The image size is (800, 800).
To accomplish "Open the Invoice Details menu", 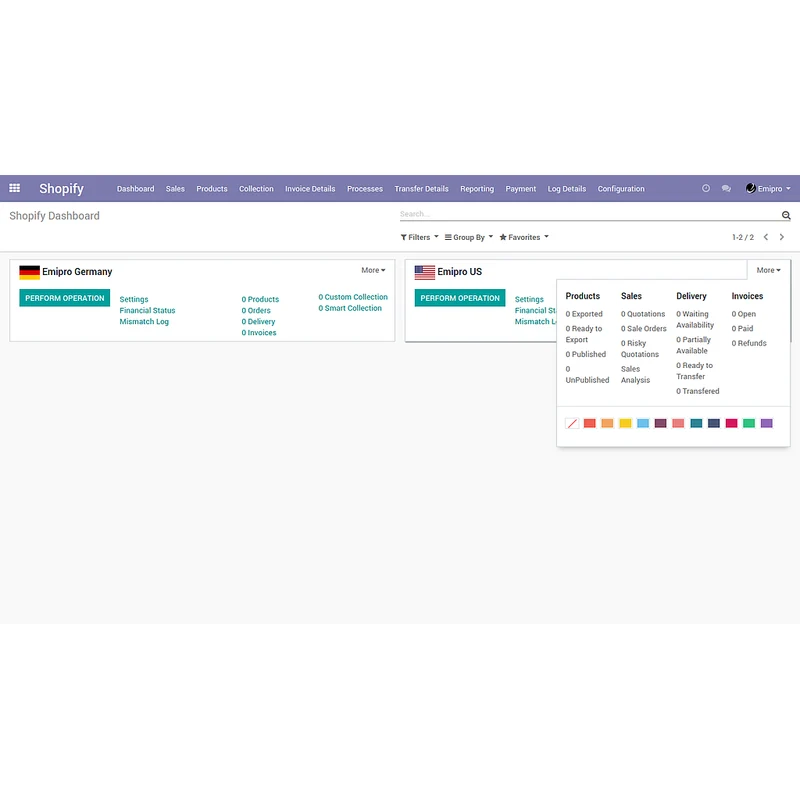I will tap(310, 189).
